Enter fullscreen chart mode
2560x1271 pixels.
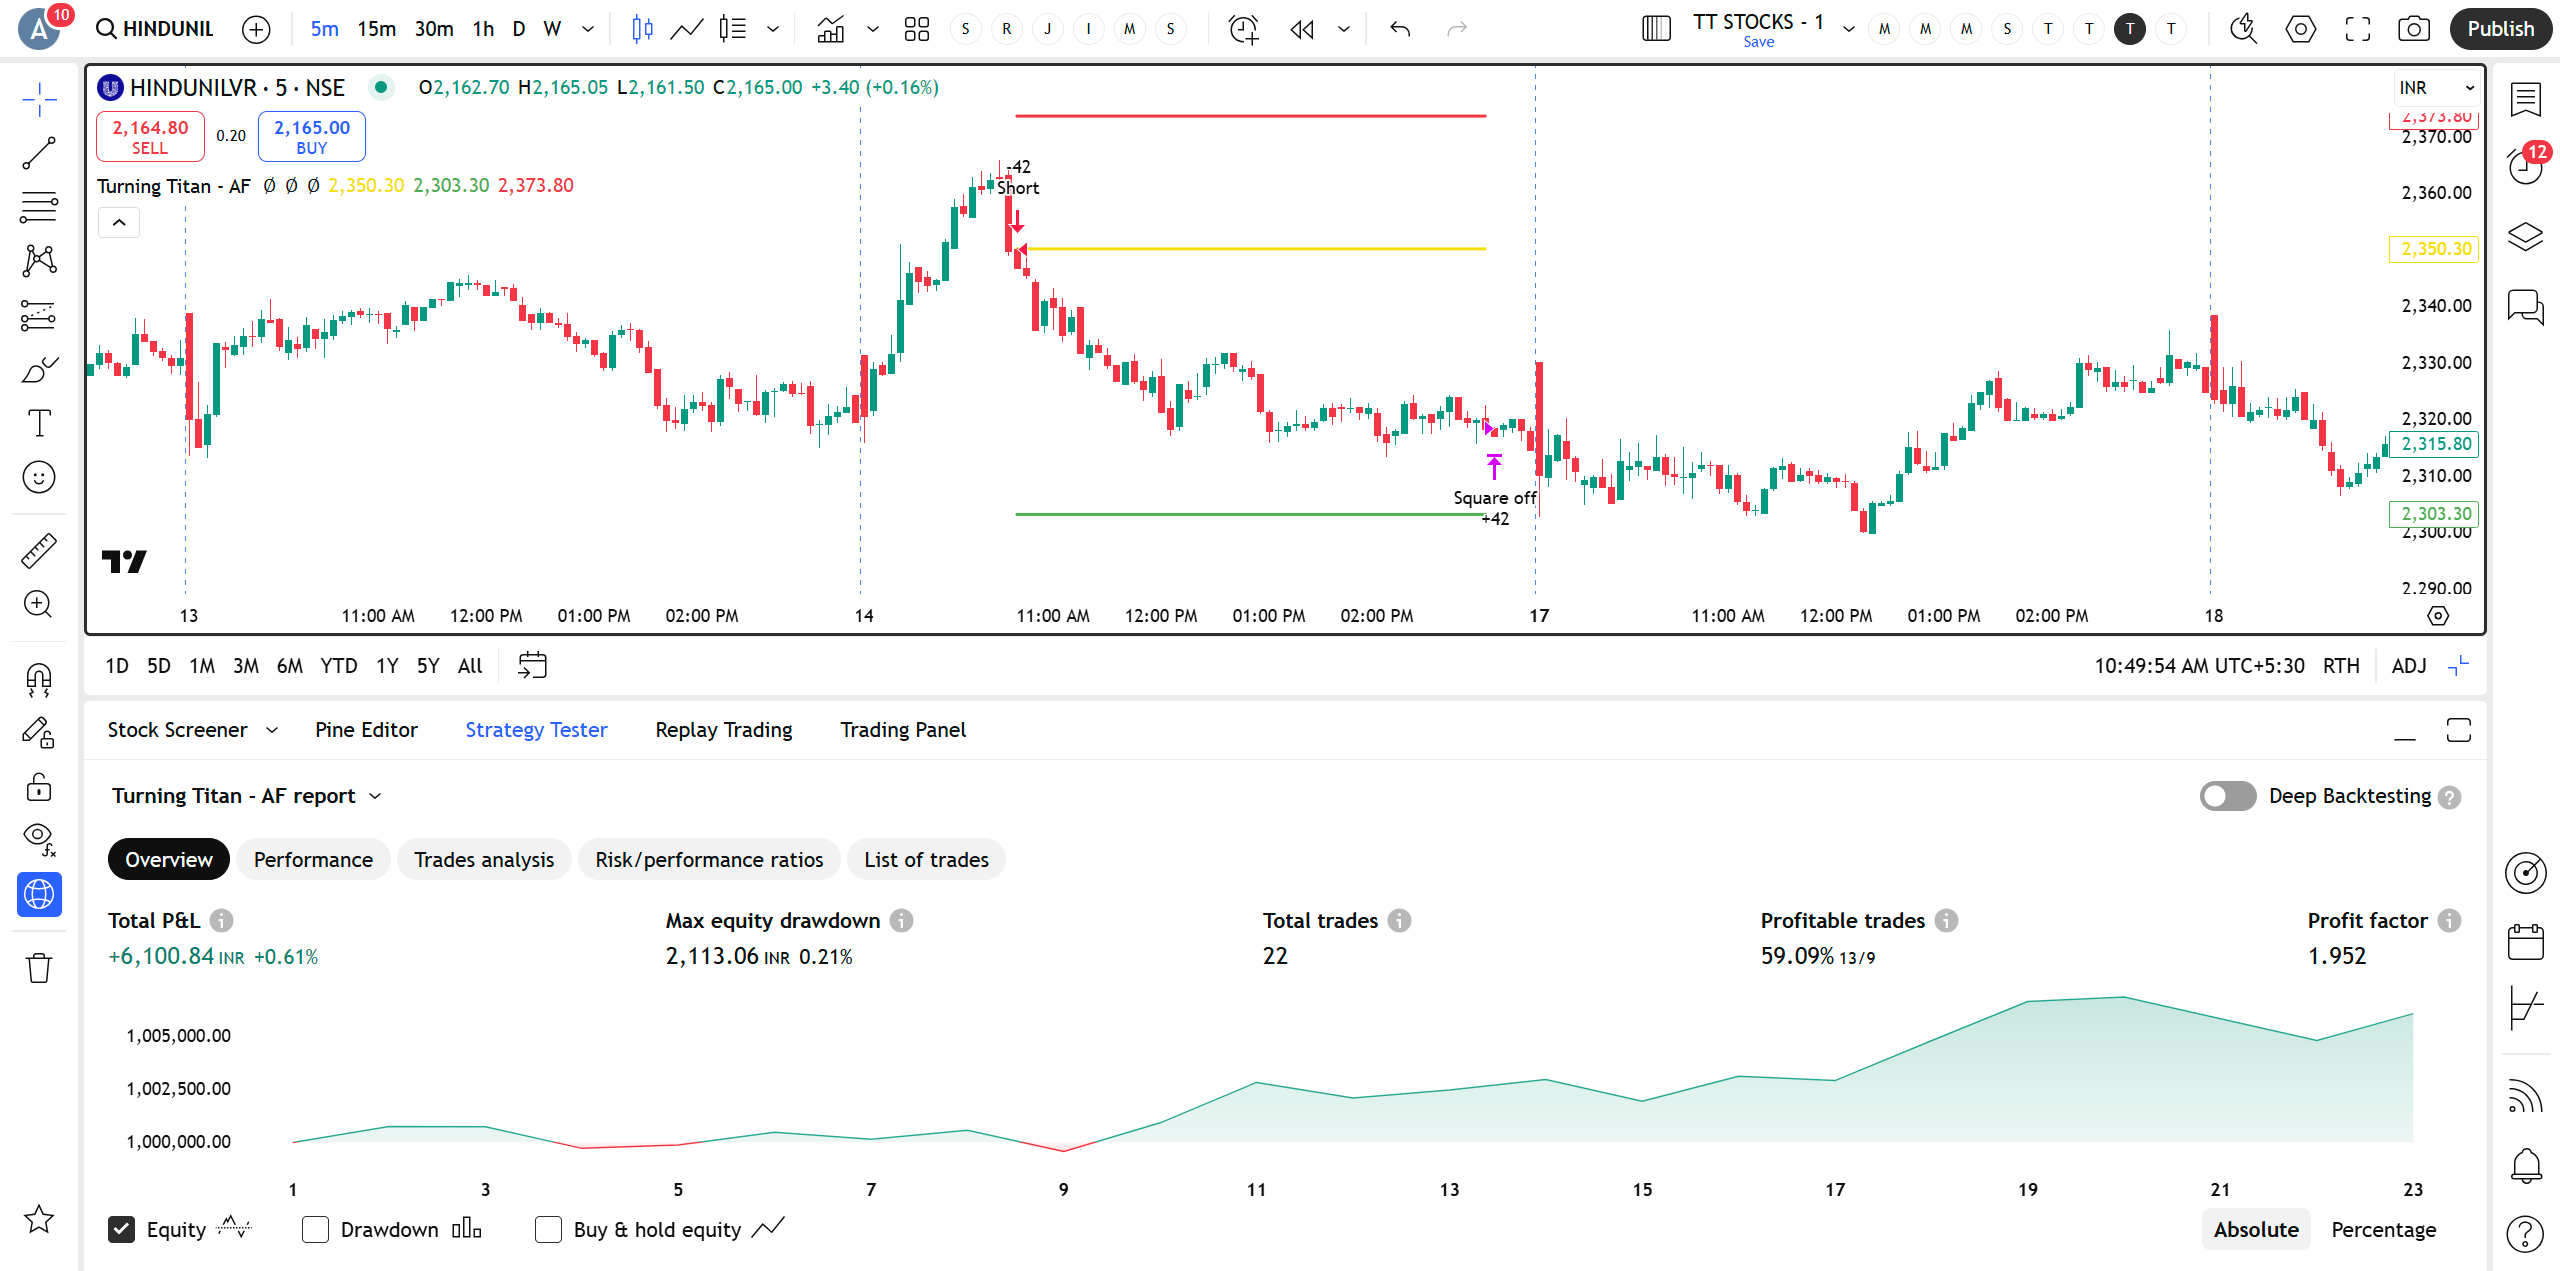[2358, 29]
